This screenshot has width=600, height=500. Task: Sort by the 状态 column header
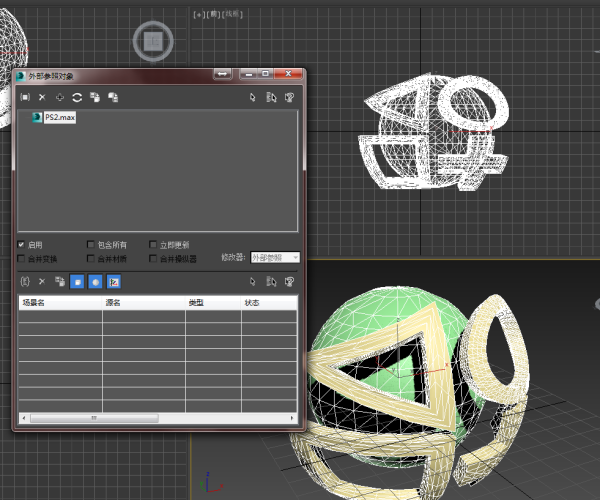click(x=269, y=303)
